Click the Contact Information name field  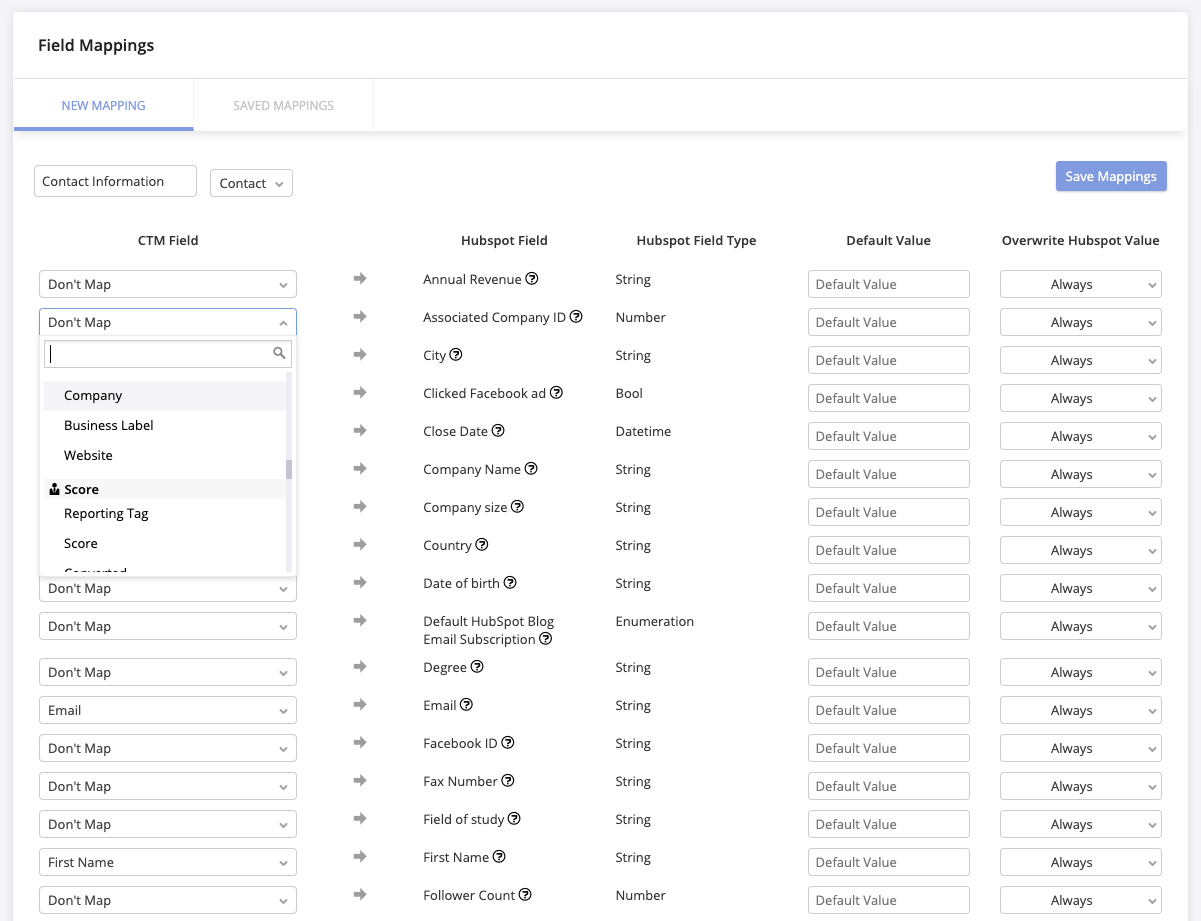pyautogui.click(x=114, y=181)
